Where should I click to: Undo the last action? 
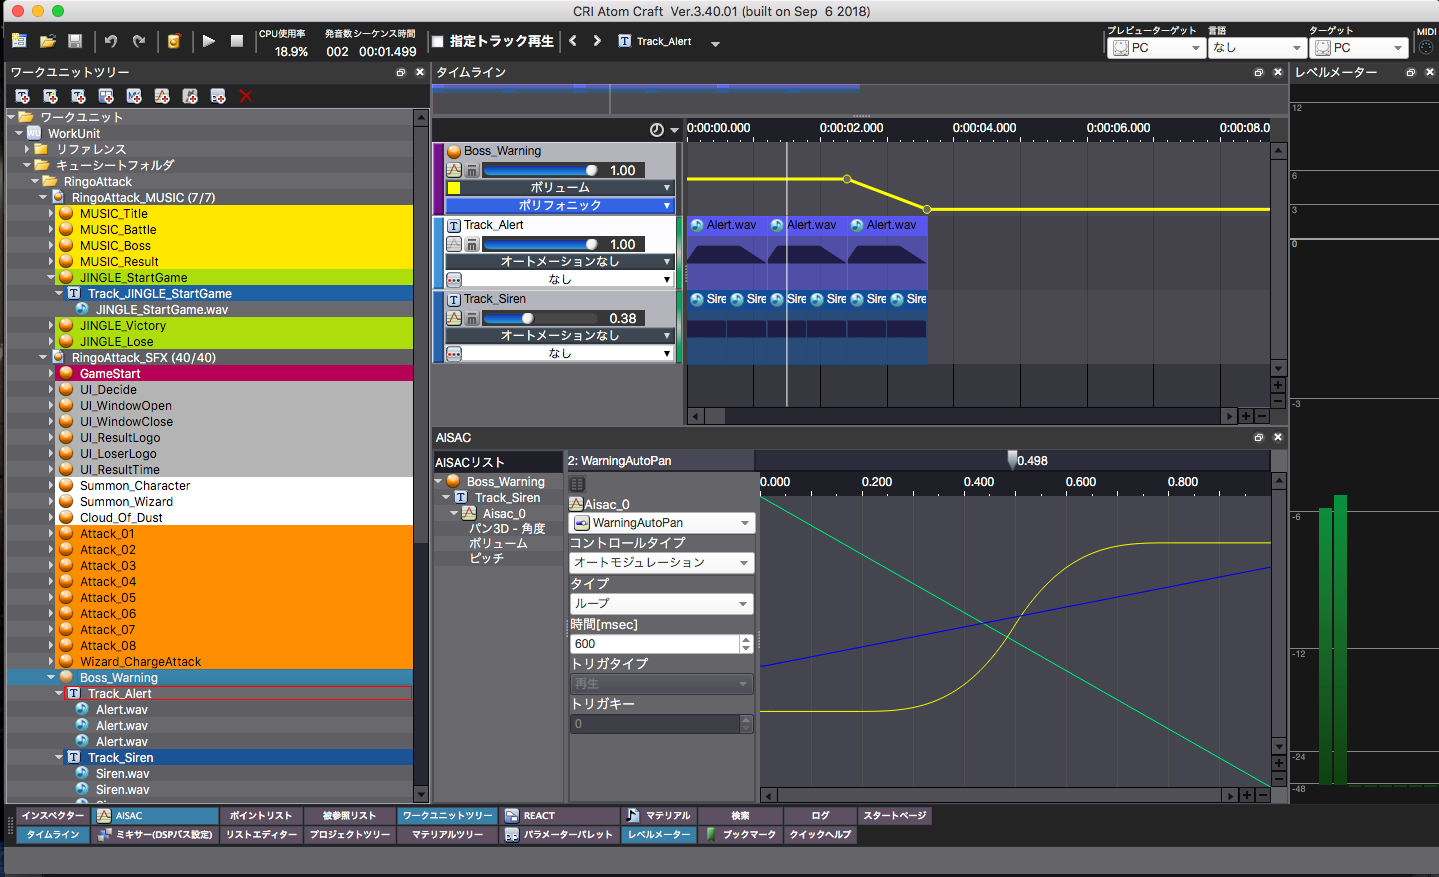tap(111, 41)
